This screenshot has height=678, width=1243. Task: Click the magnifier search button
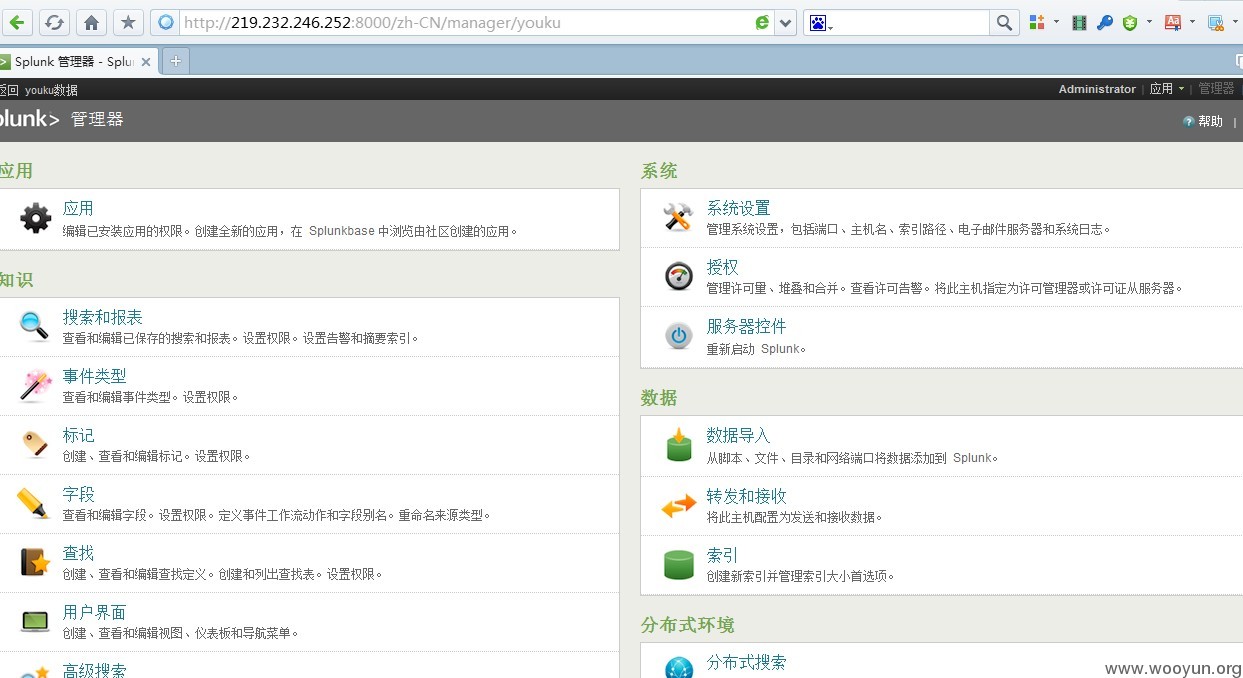tap(1004, 22)
